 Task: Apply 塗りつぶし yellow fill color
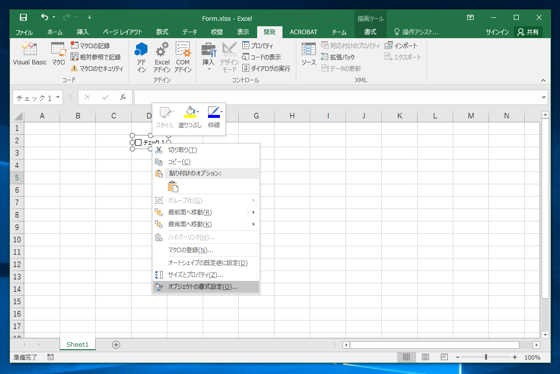coord(190,112)
